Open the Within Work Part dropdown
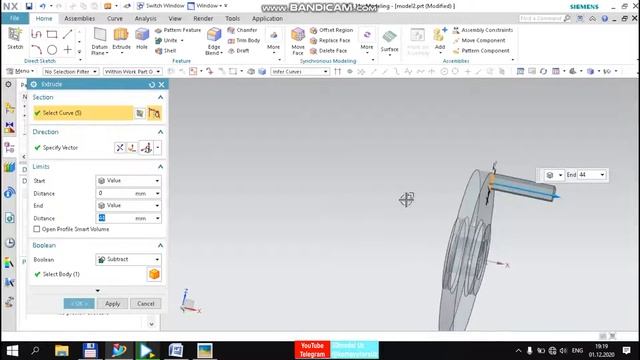 (132, 71)
